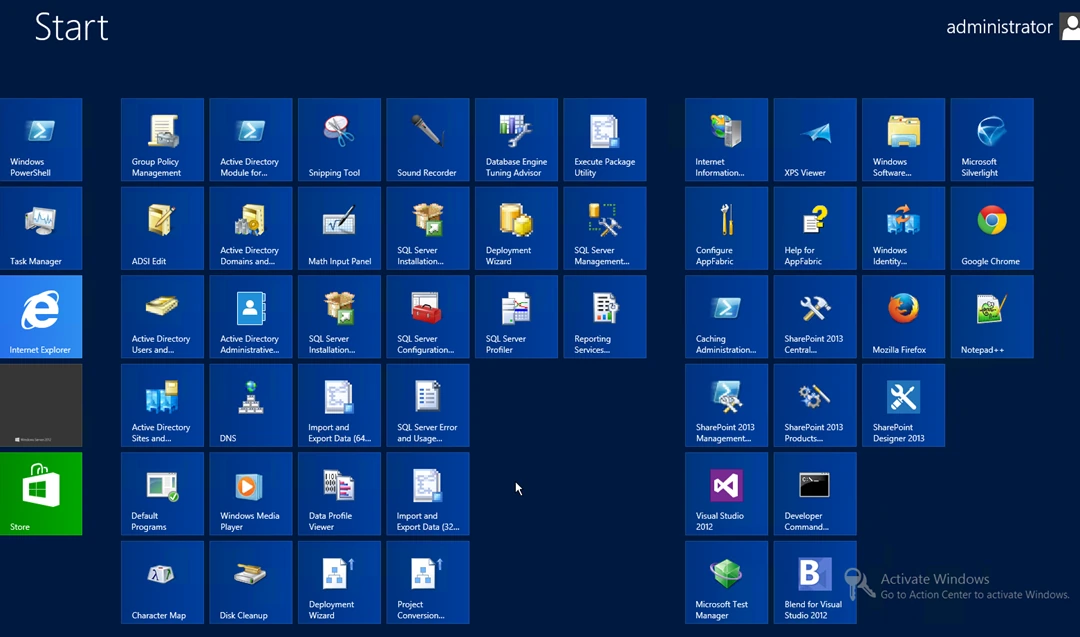Open Database Engine Tuning Advisor tile
Image resolution: width=1080 pixels, height=637 pixels.
pos(517,140)
